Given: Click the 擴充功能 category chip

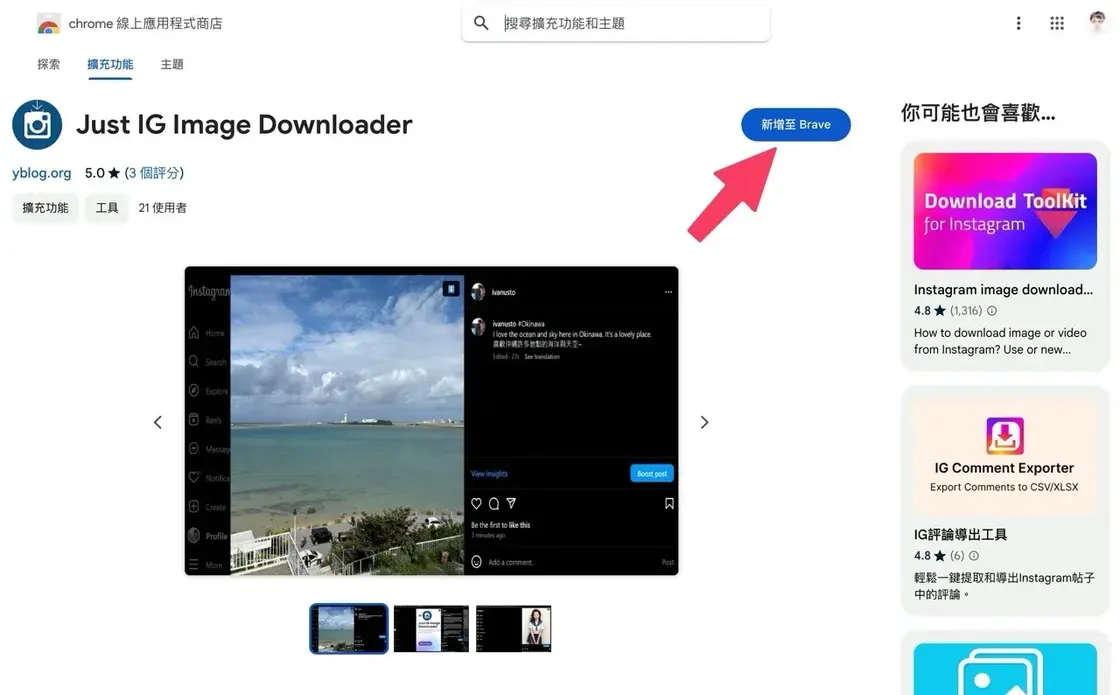Looking at the screenshot, I should [45, 208].
